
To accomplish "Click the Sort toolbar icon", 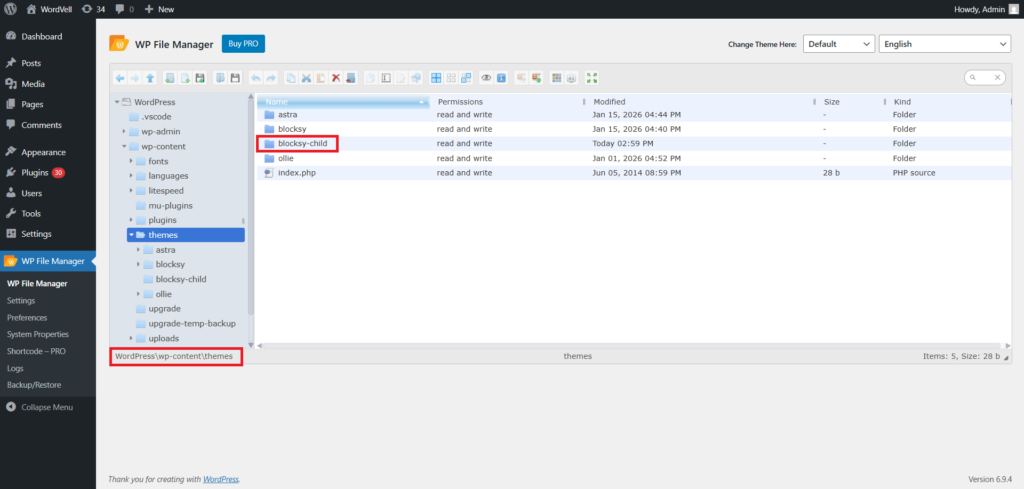I will tap(571, 78).
